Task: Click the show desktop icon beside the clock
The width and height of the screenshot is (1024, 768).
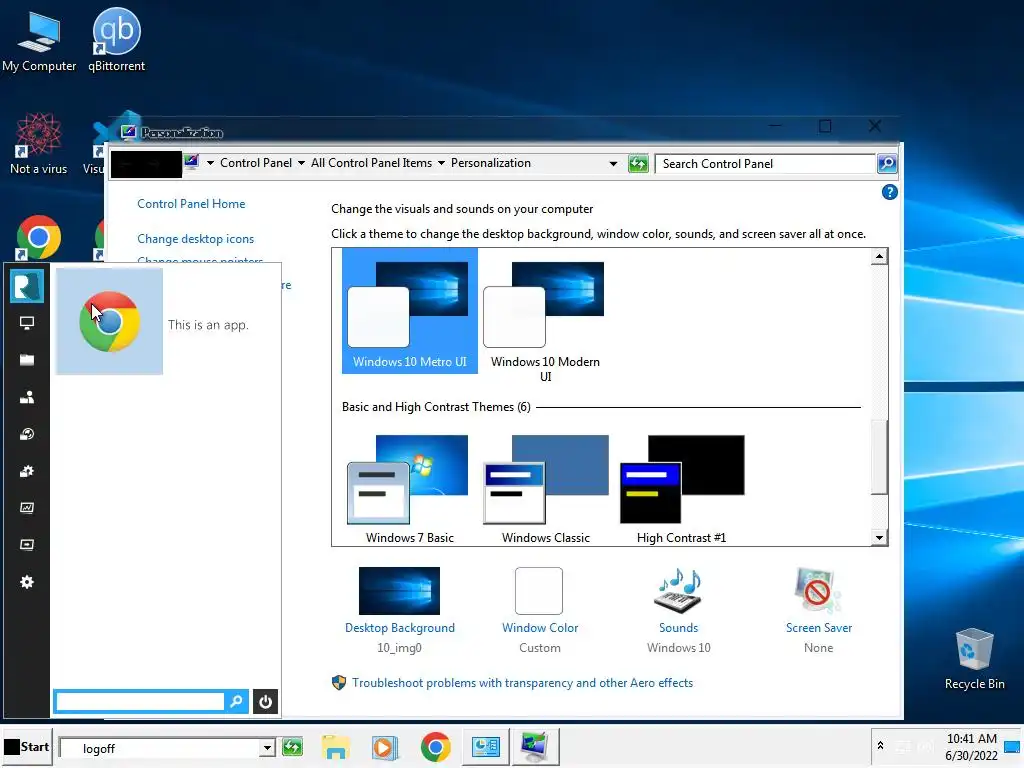Action: pos(1012,747)
